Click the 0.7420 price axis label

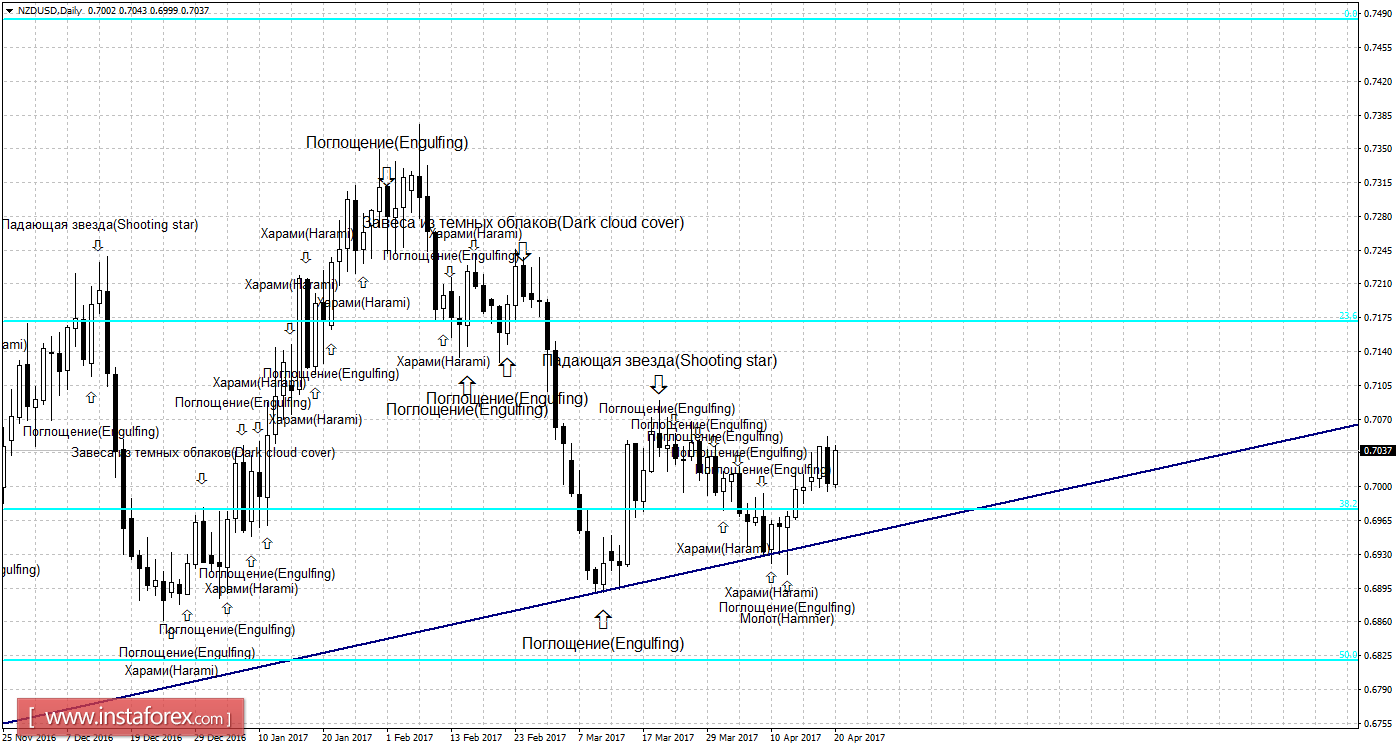pos(1378,81)
